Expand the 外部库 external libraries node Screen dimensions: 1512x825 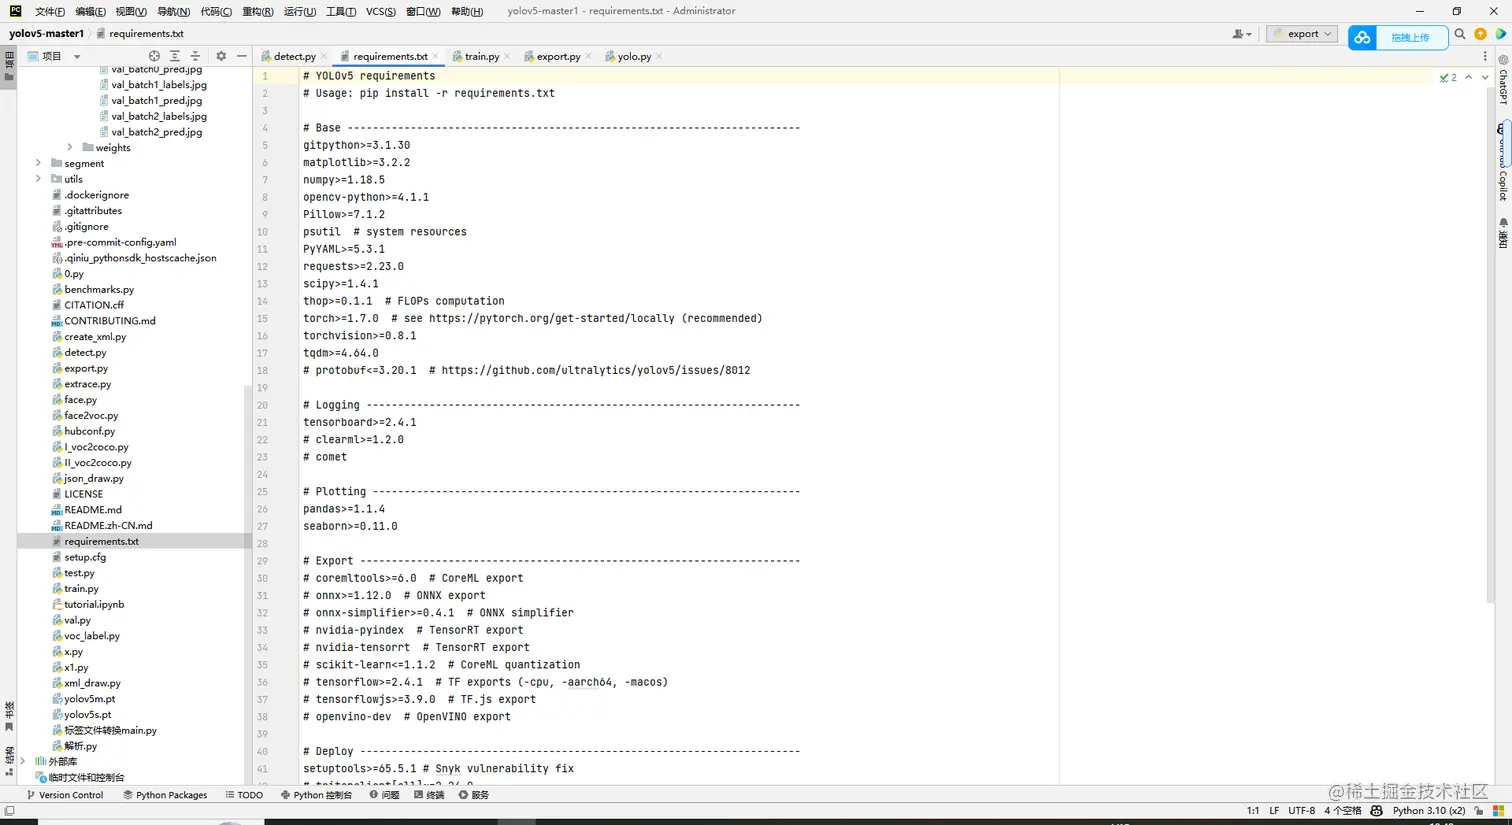tap(23, 762)
